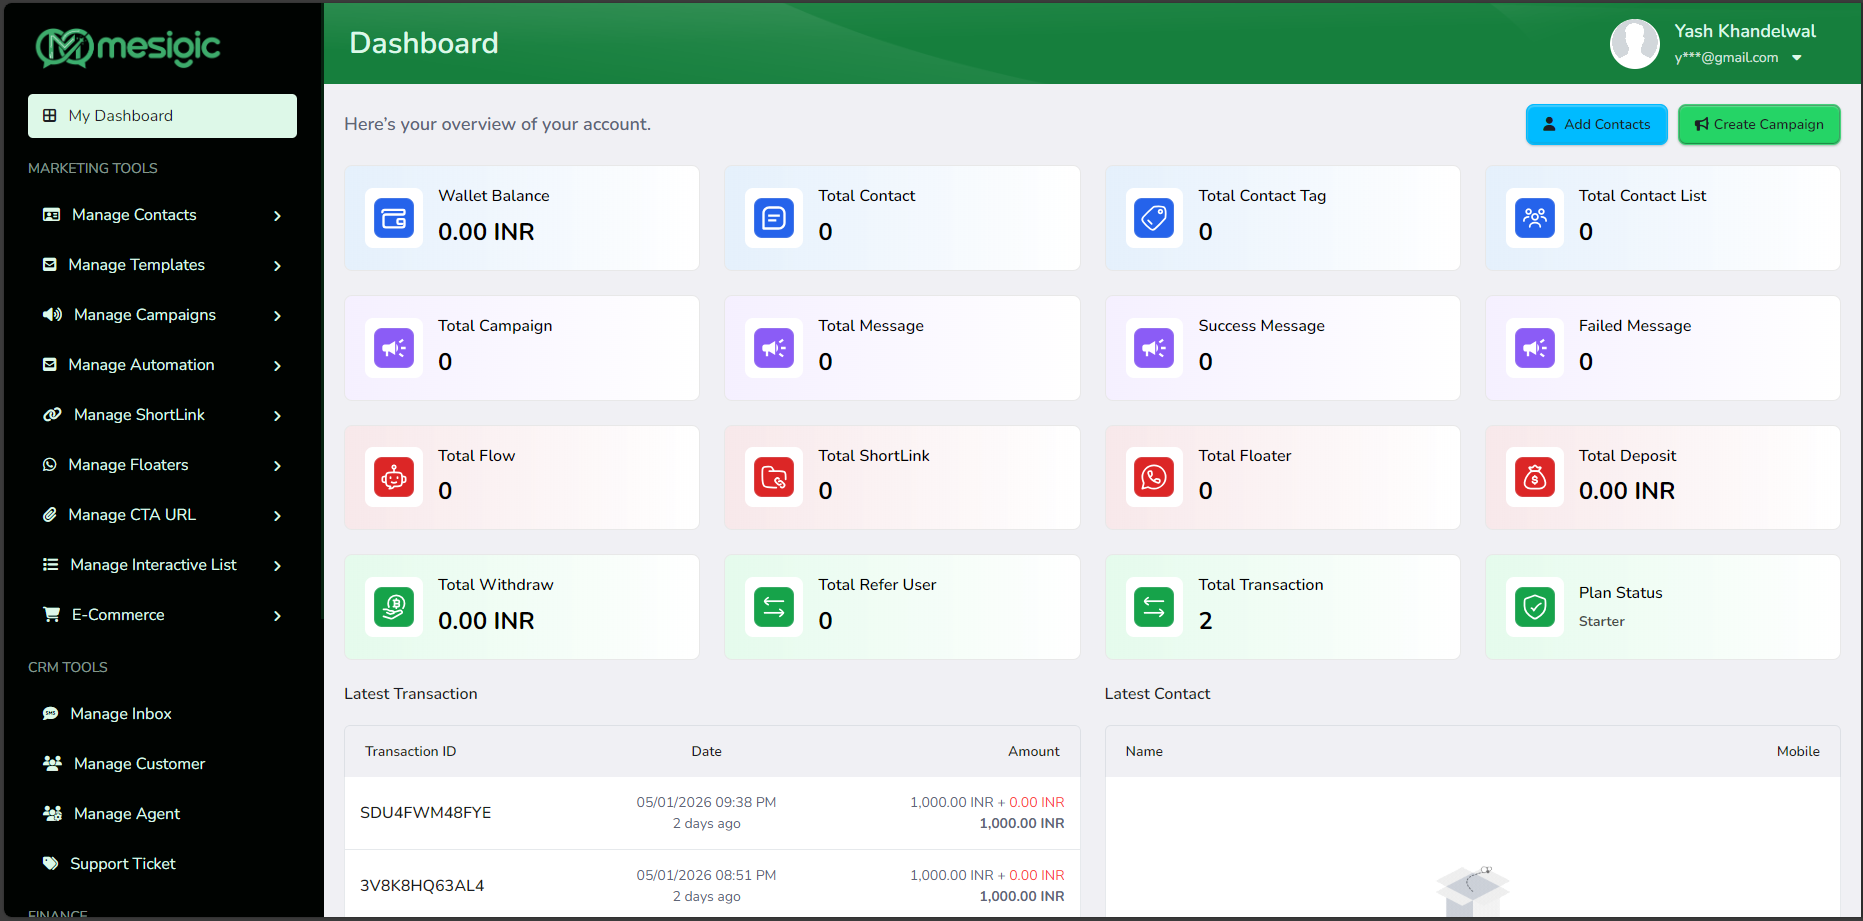Click the Total Contact Tag icon
1863x921 pixels.
pyautogui.click(x=1153, y=218)
